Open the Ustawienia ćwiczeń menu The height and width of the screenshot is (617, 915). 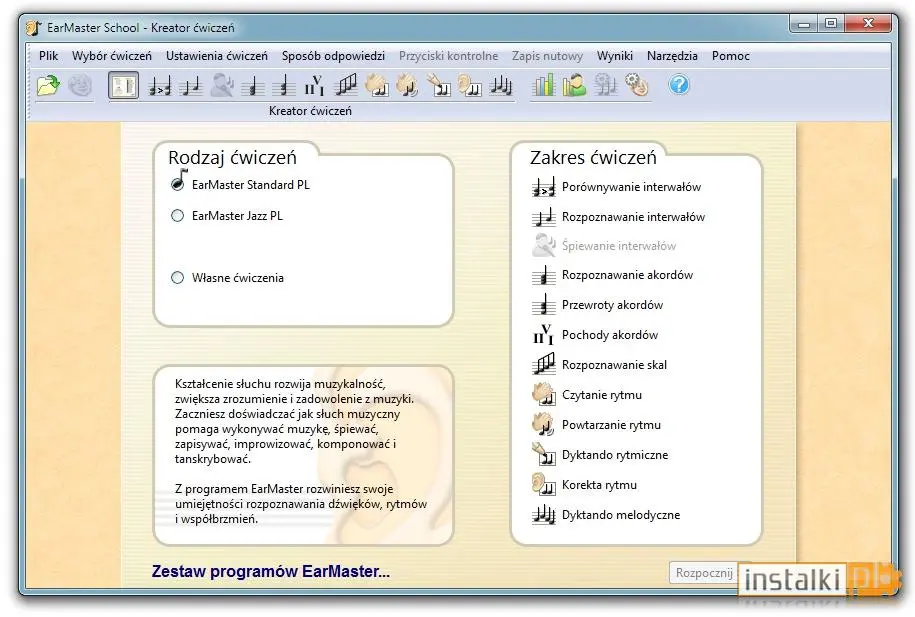coord(217,56)
